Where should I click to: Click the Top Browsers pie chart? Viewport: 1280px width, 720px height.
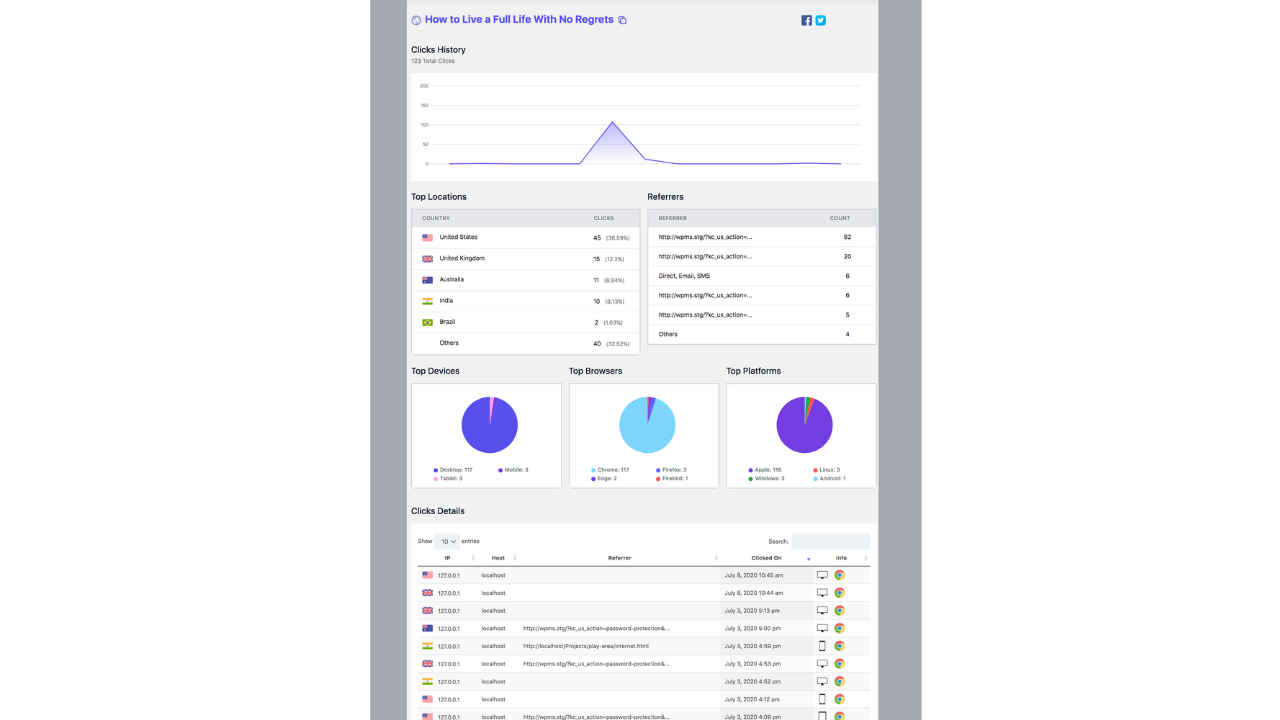point(647,425)
